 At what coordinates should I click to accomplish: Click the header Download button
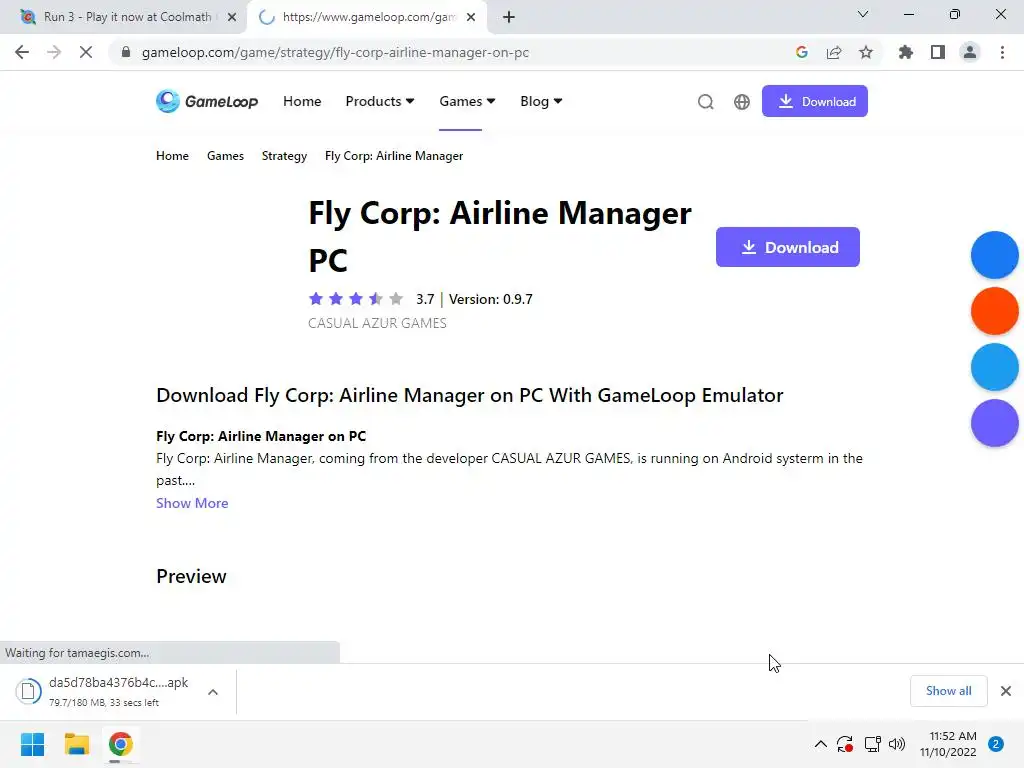[815, 101]
